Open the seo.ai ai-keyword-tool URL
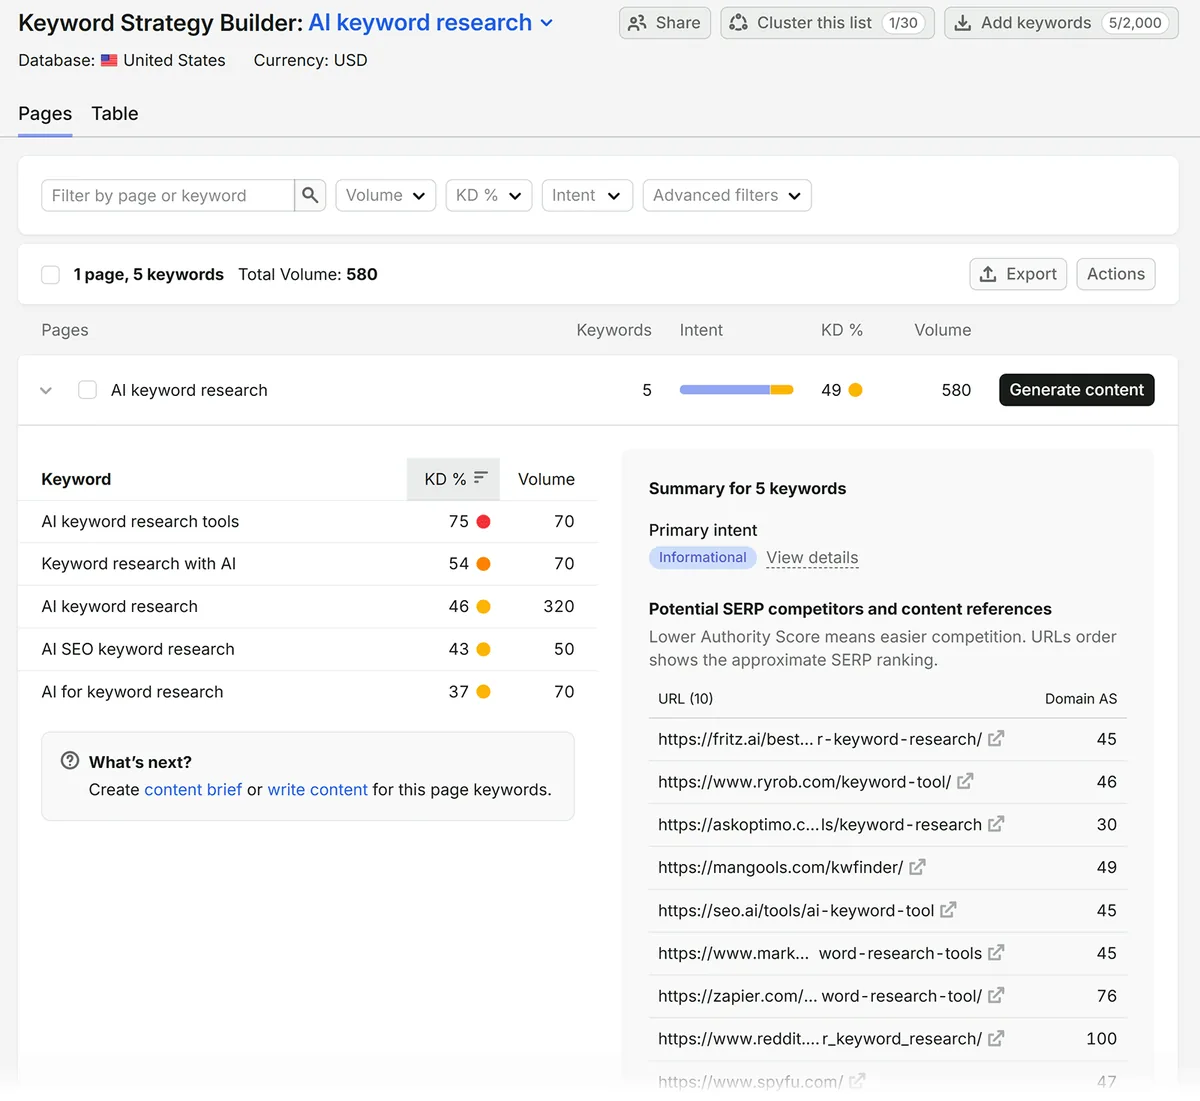 pyautogui.click(x=796, y=910)
